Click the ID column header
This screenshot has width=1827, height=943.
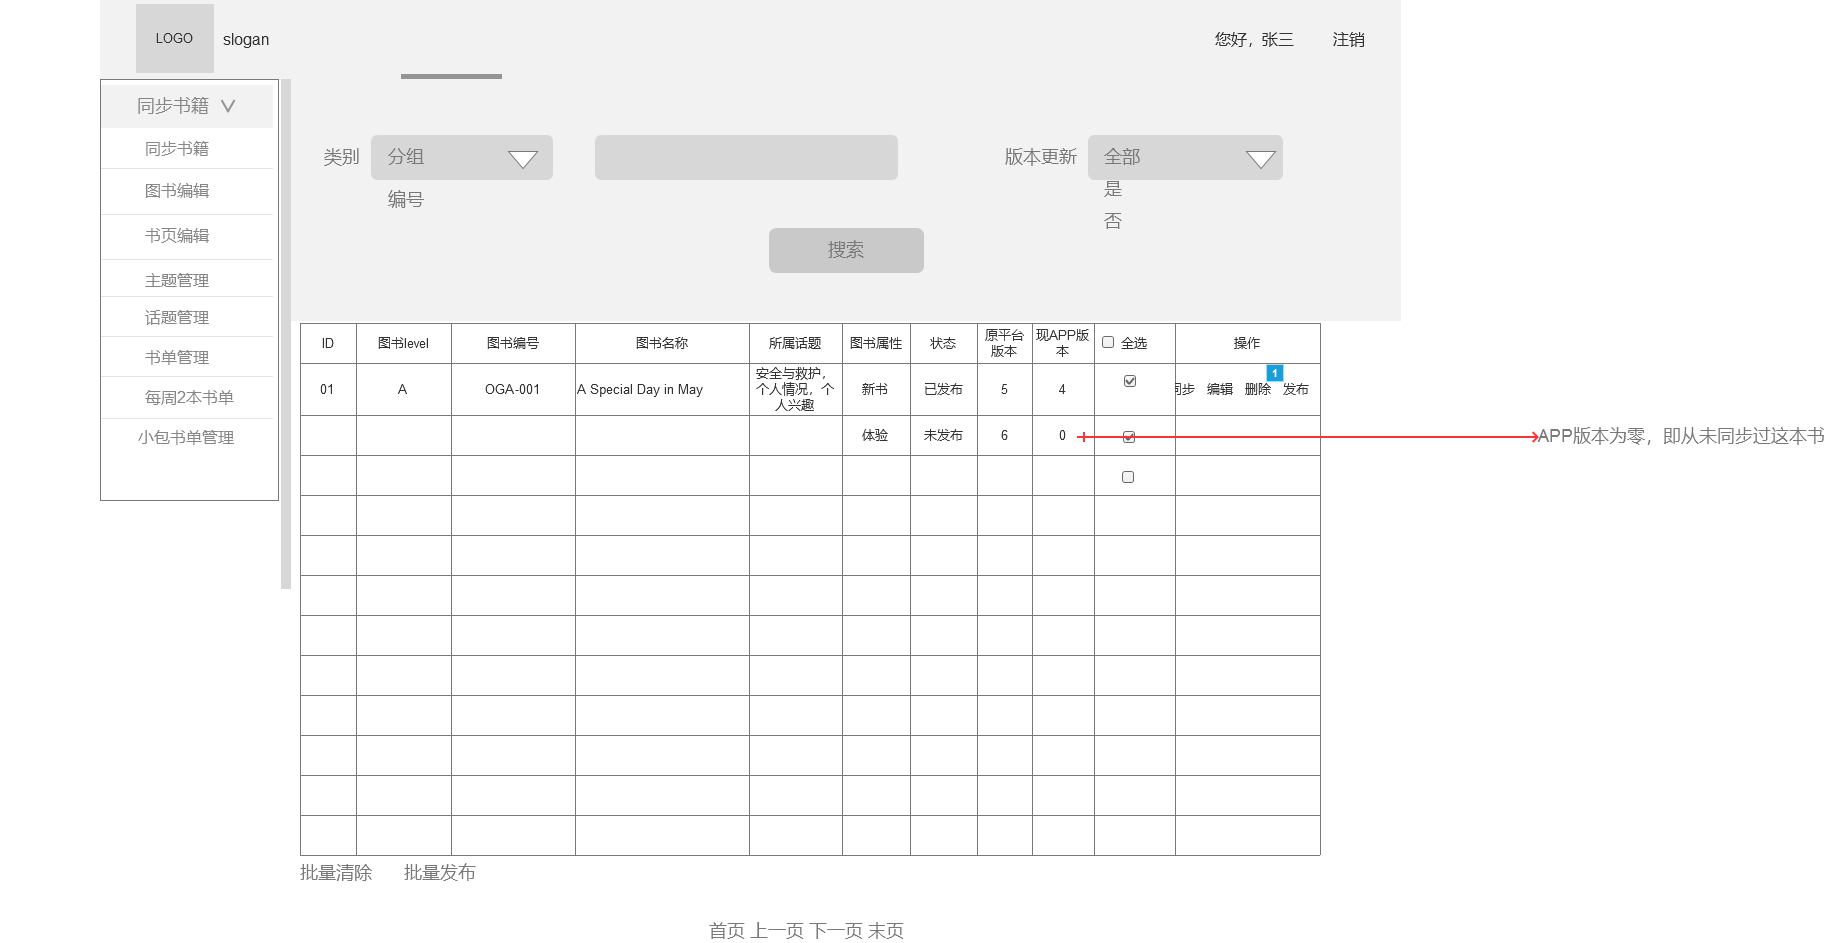click(328, 343)
